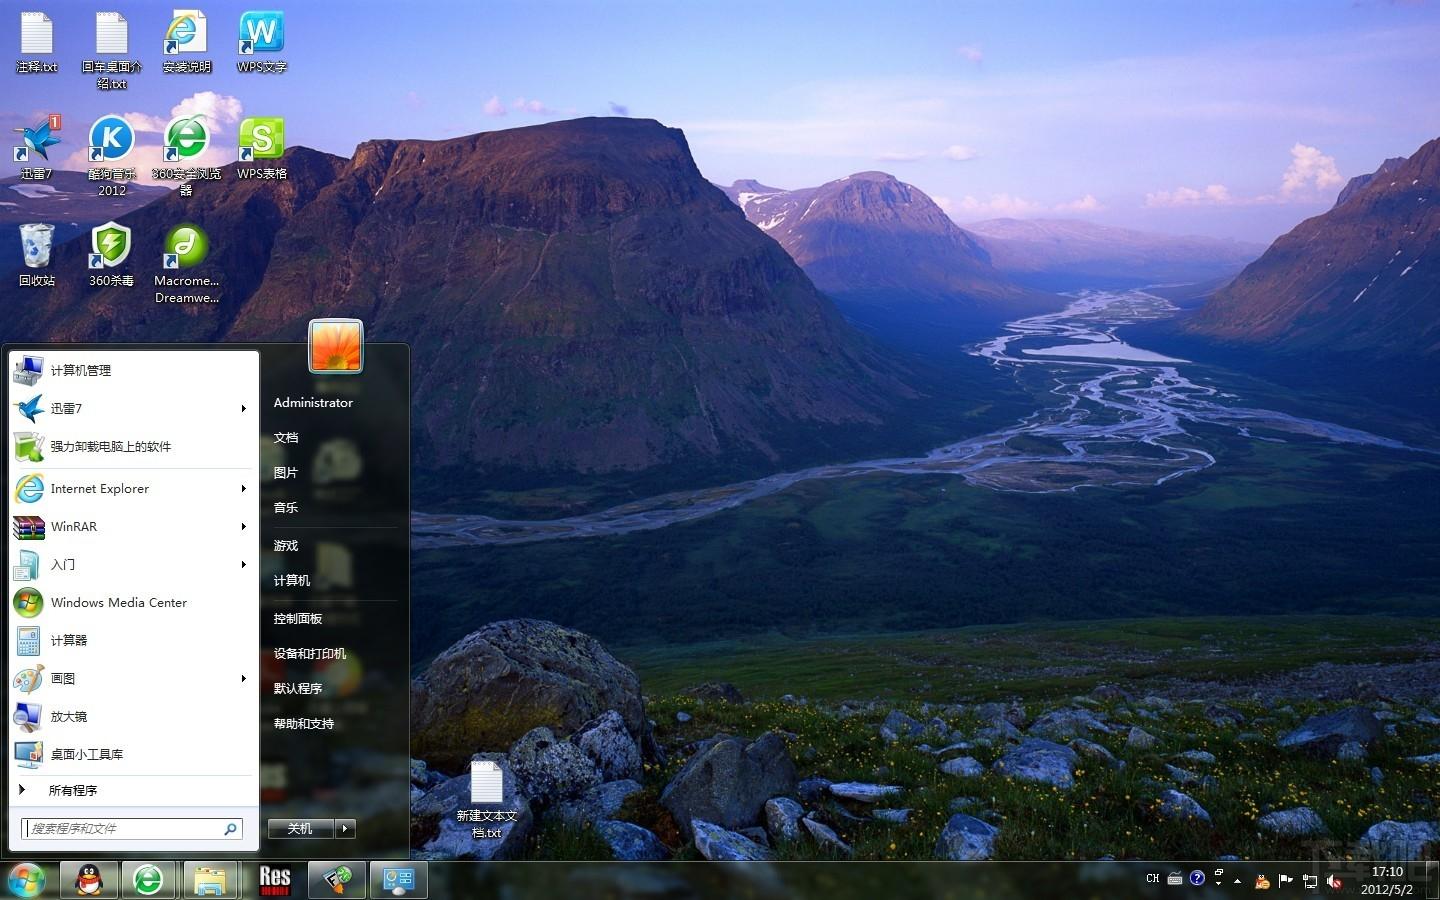Open the control-panel-like taskbar window icon

click(399, 880)
